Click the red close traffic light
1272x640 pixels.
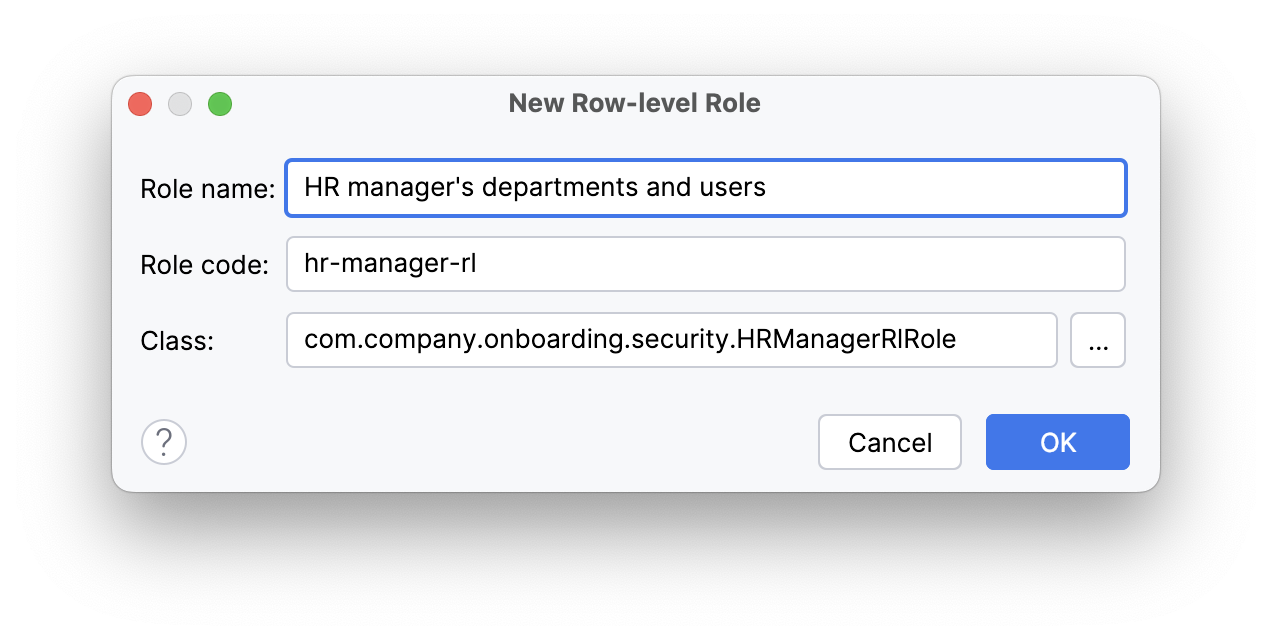click(139, 103)
